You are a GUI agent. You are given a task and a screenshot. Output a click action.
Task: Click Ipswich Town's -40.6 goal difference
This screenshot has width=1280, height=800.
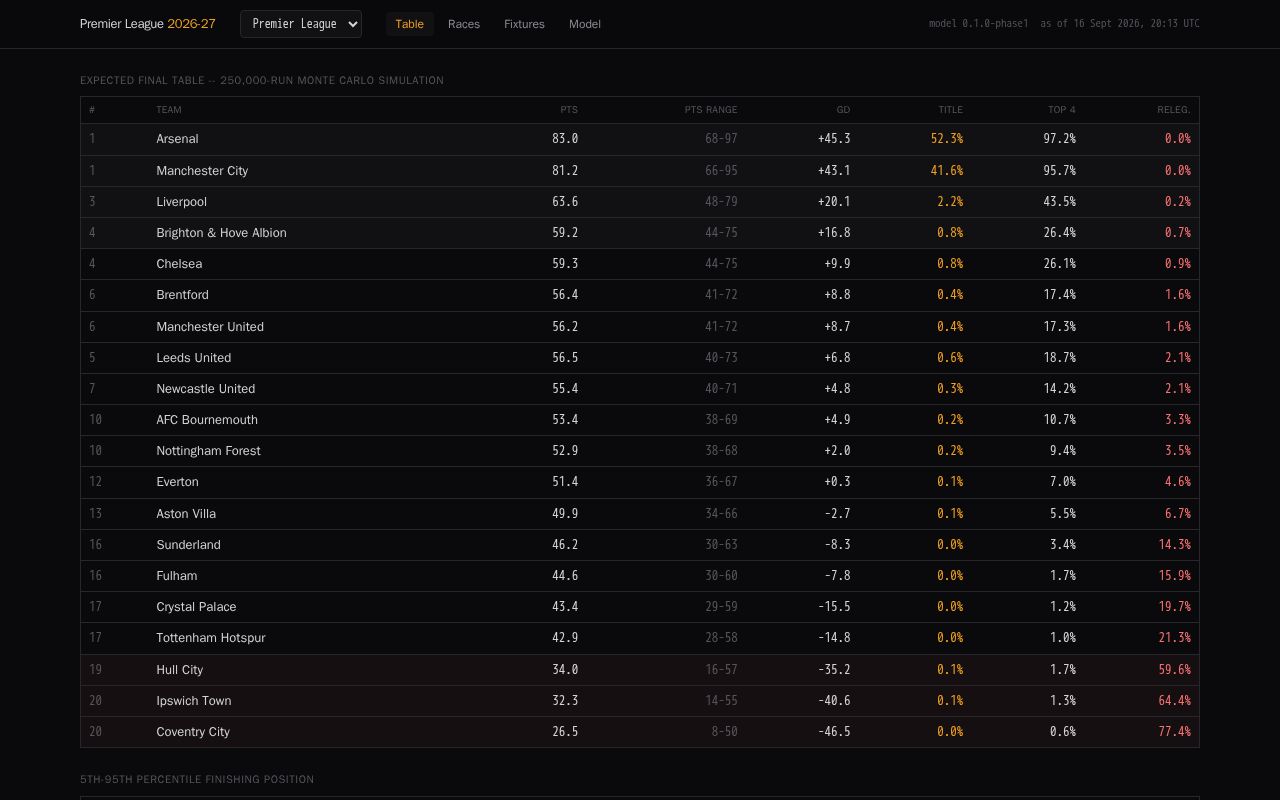834,701
